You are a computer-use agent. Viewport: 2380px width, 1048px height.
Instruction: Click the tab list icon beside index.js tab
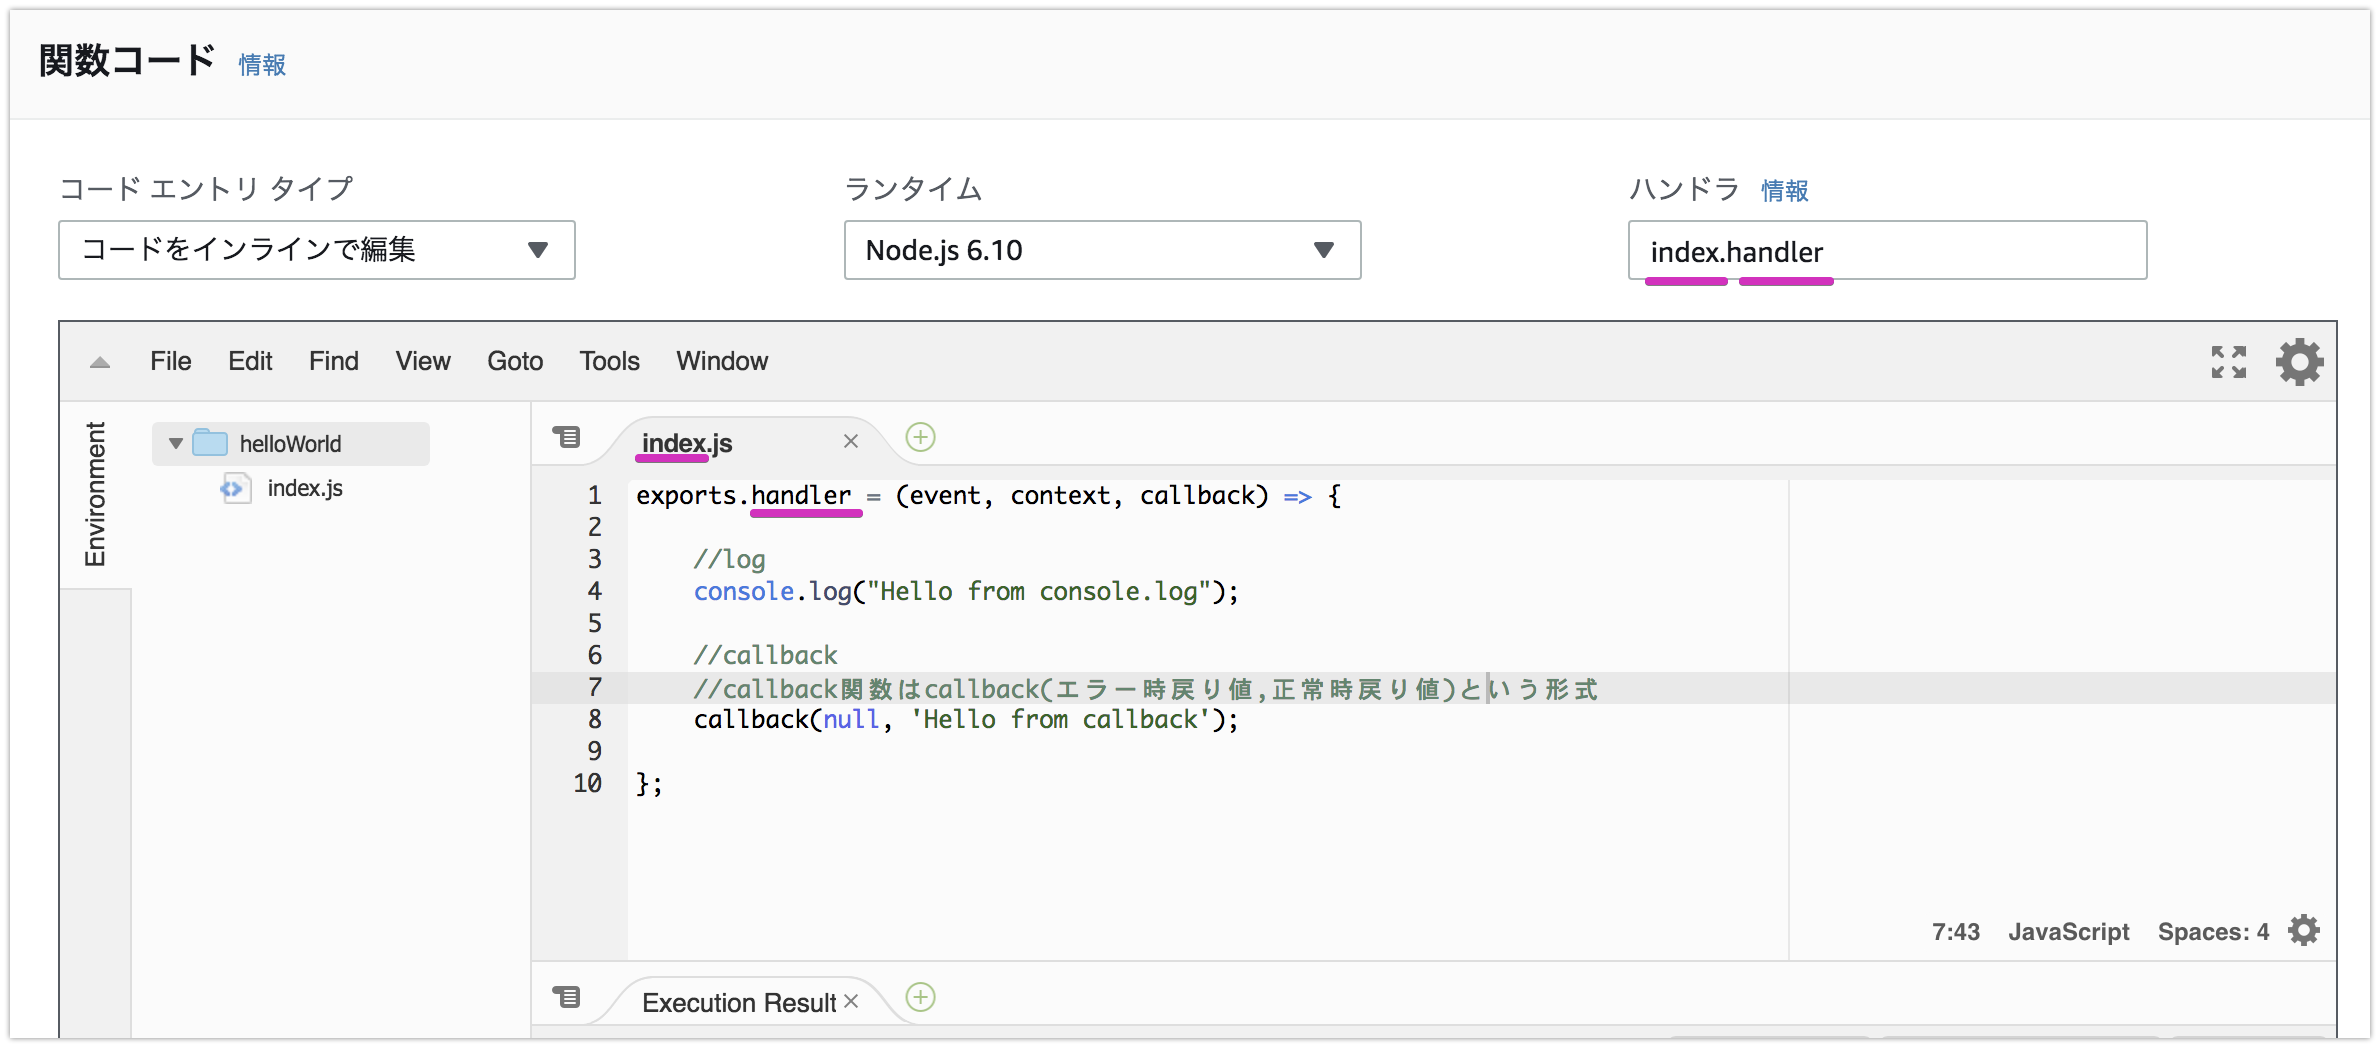tap(568, 438)
